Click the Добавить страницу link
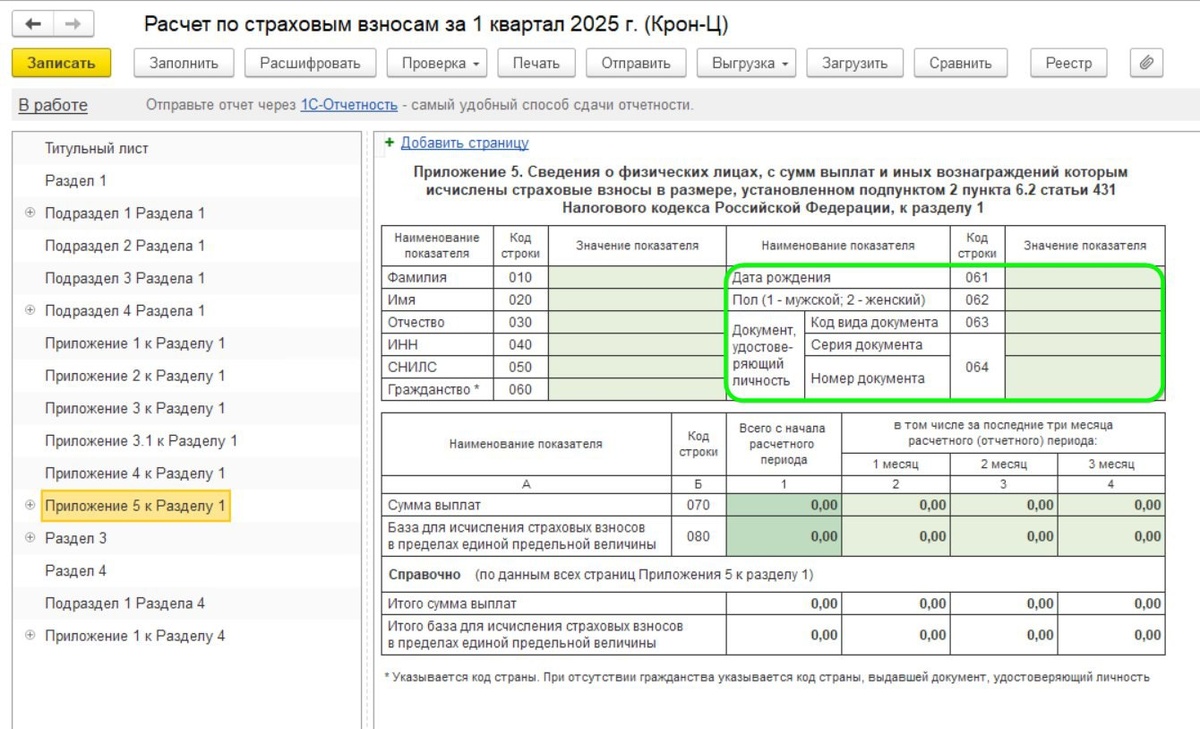The width and height of the screenshot is (1200, 729). pos(465,143)
